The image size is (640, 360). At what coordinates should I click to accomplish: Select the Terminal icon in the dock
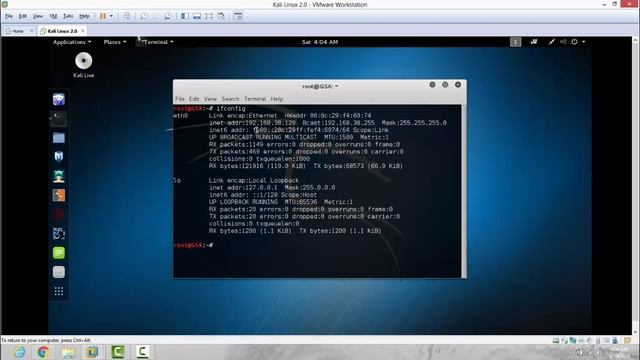(x=59, y=118)
